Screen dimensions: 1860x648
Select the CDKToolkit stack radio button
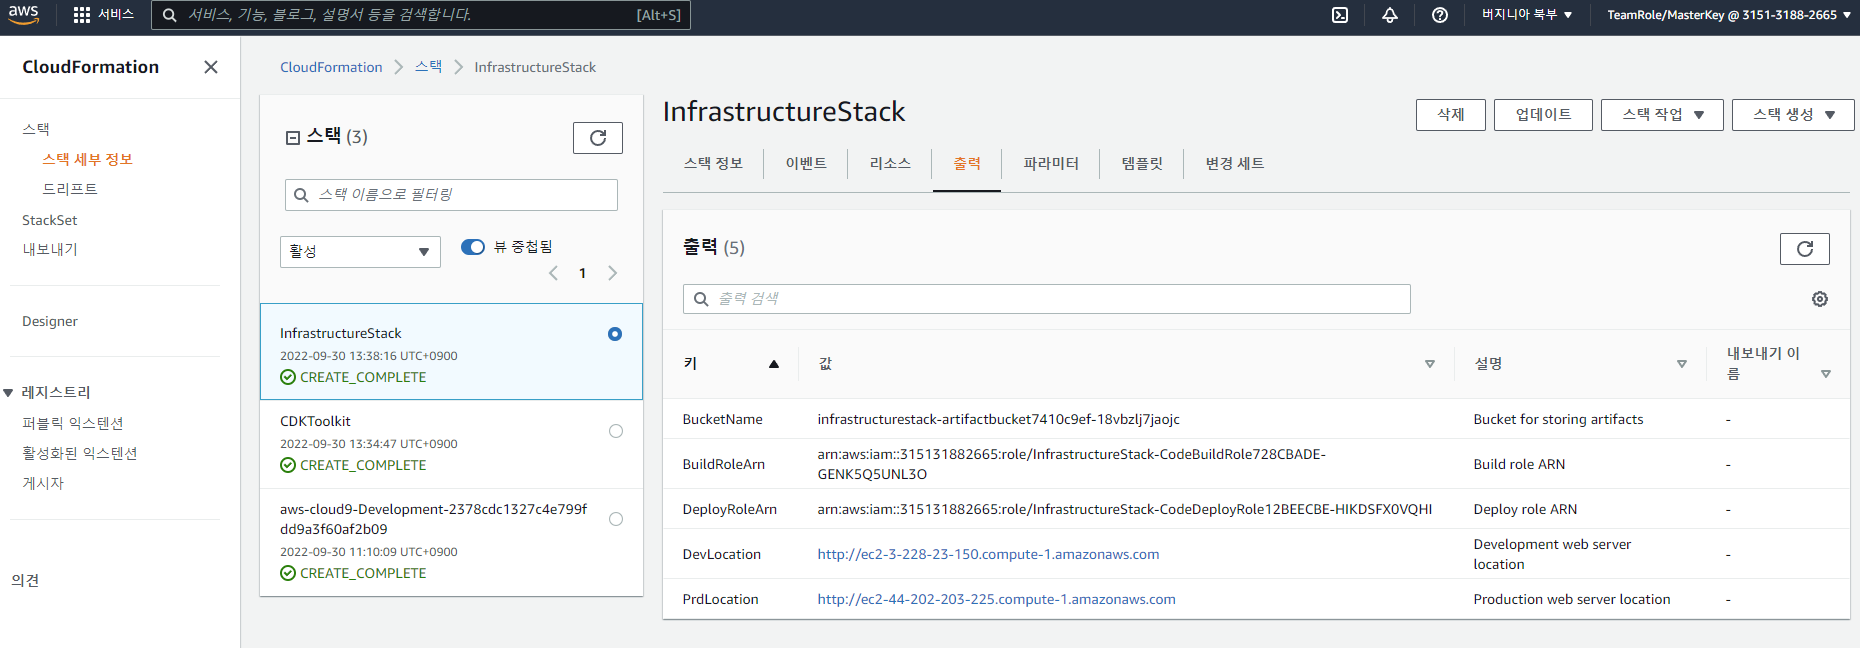click(x=616, y=431)
